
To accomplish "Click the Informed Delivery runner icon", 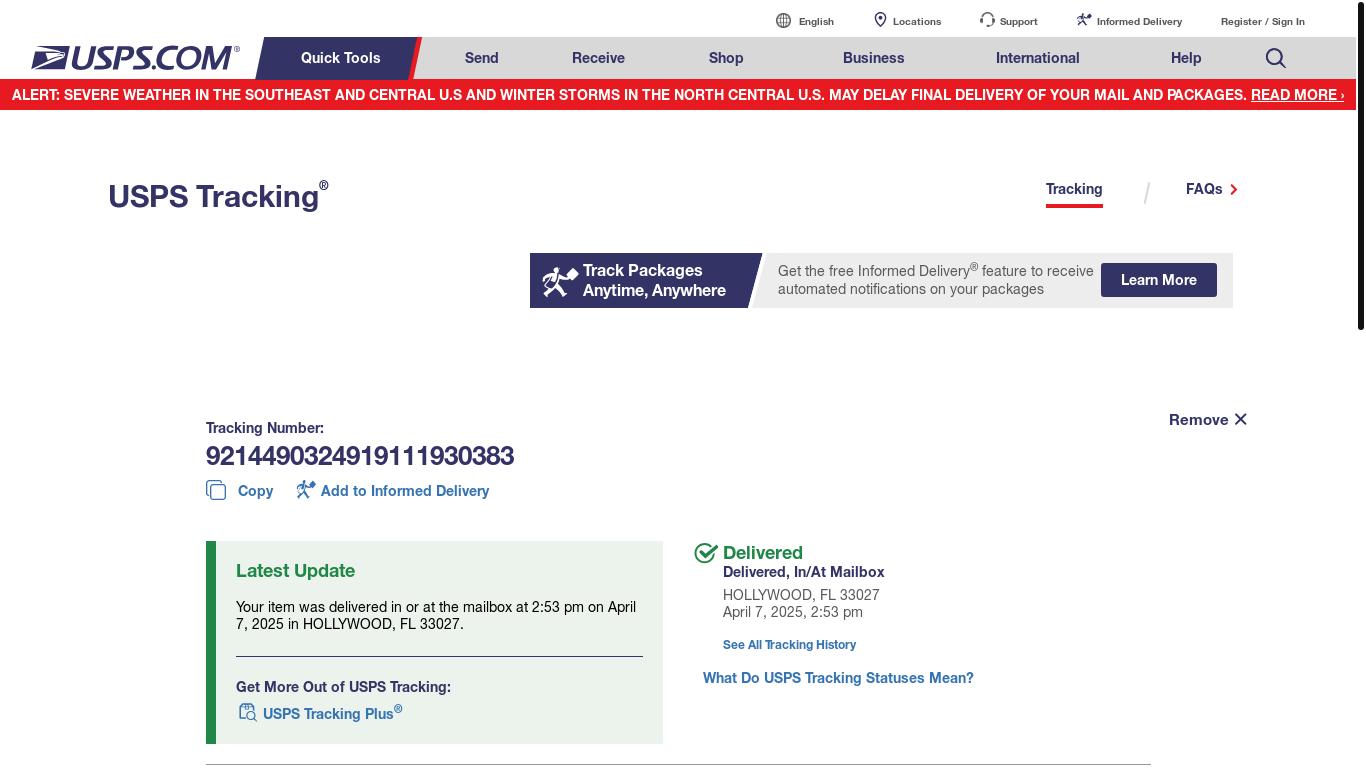I will tap(1084, 20).
